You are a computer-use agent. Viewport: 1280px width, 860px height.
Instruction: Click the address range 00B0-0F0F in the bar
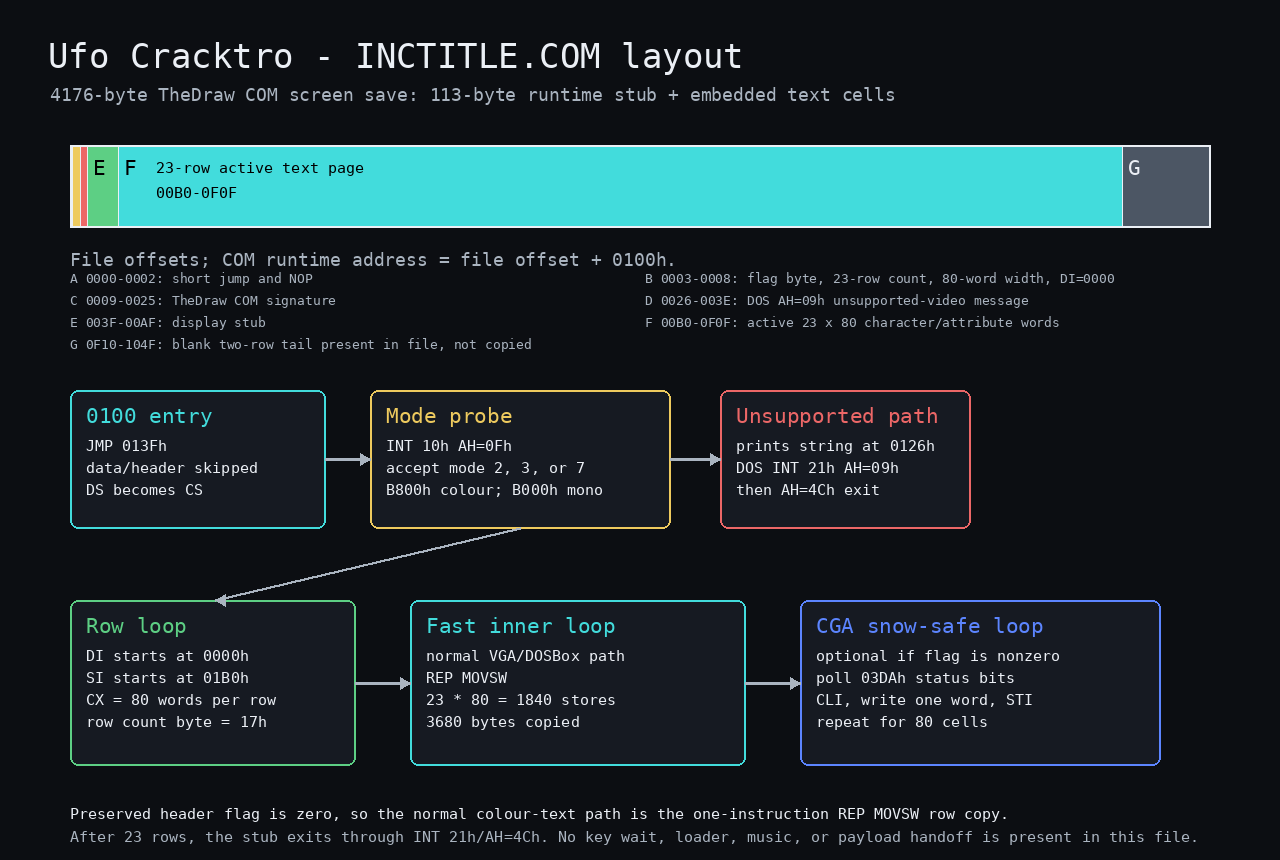196,193
